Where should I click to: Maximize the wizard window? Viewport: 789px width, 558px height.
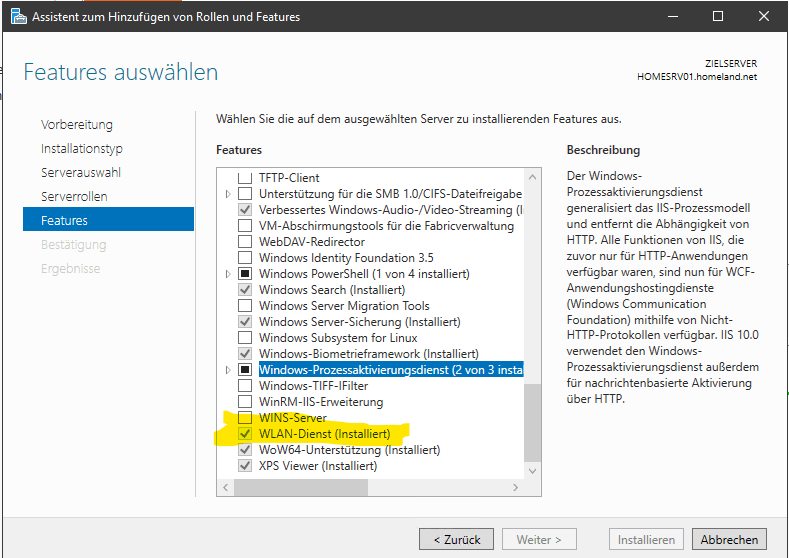718,16
